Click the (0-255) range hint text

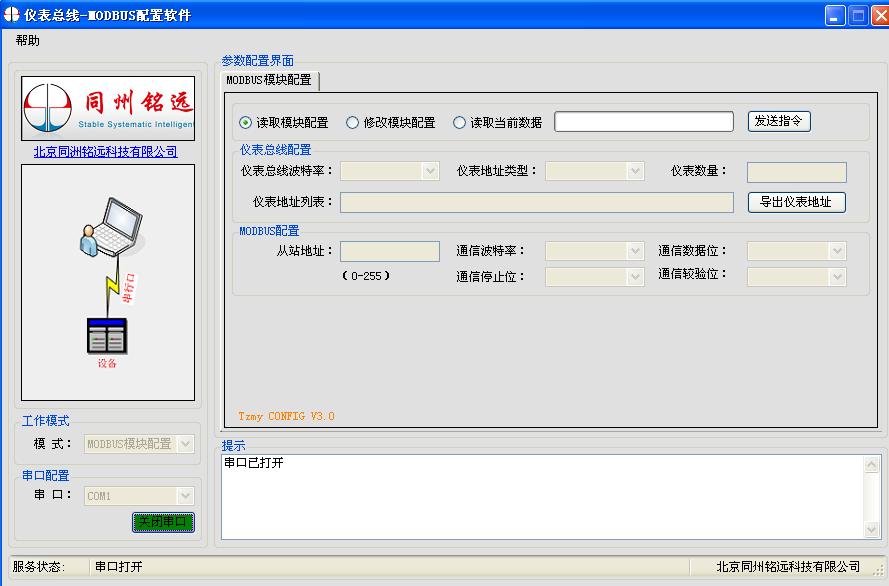click(x=366, y=276)
